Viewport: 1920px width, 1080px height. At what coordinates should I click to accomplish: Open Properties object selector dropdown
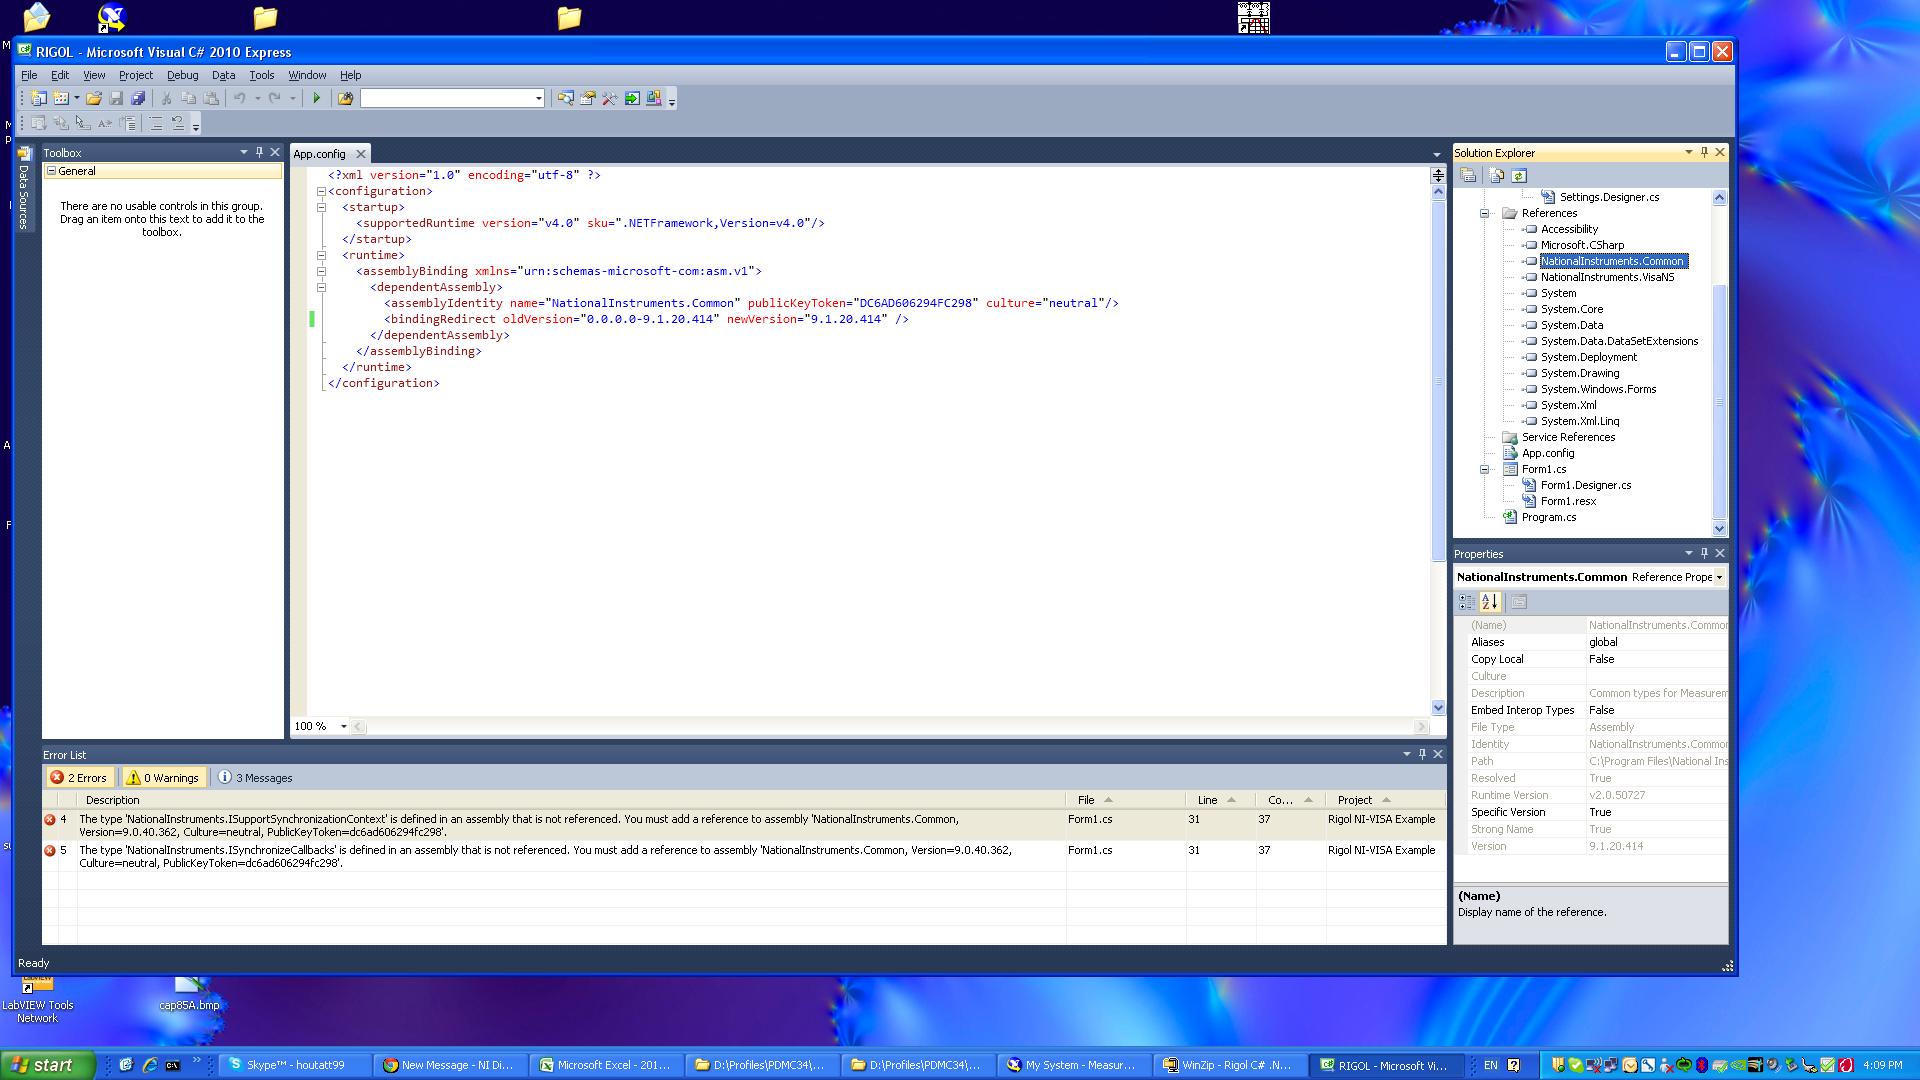click(x=1719, y=577)
